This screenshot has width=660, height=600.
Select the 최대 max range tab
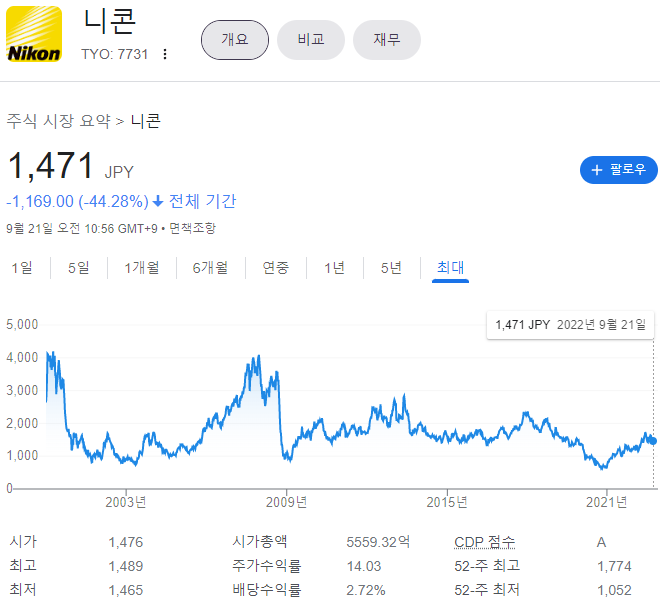450,268
